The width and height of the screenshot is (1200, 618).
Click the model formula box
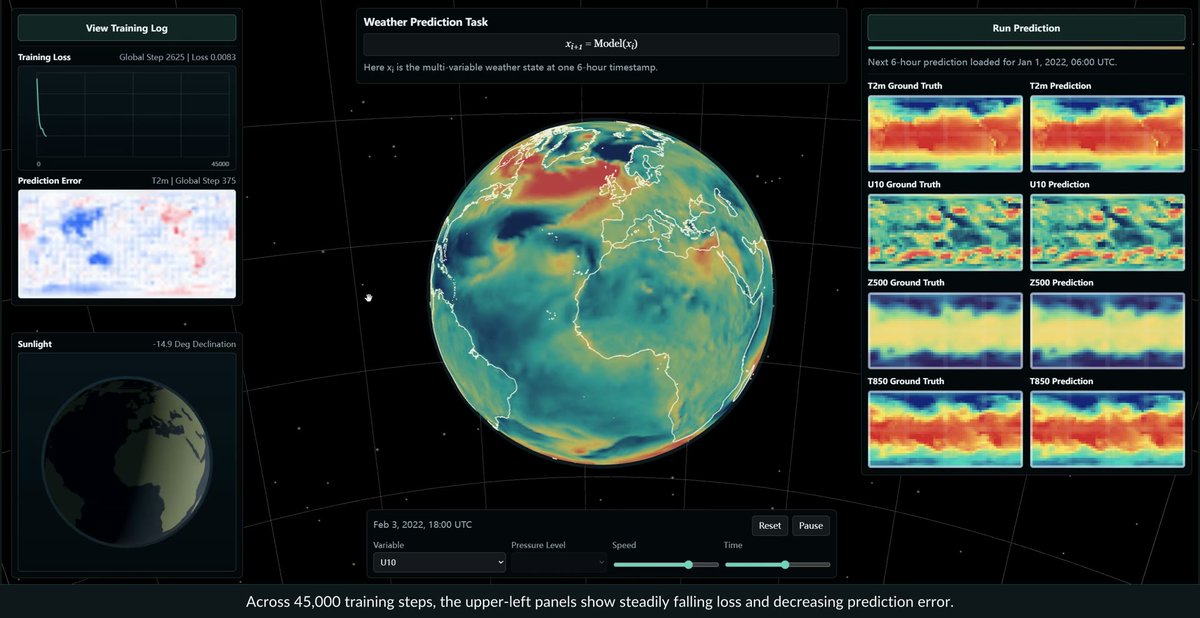click(600, 45)
